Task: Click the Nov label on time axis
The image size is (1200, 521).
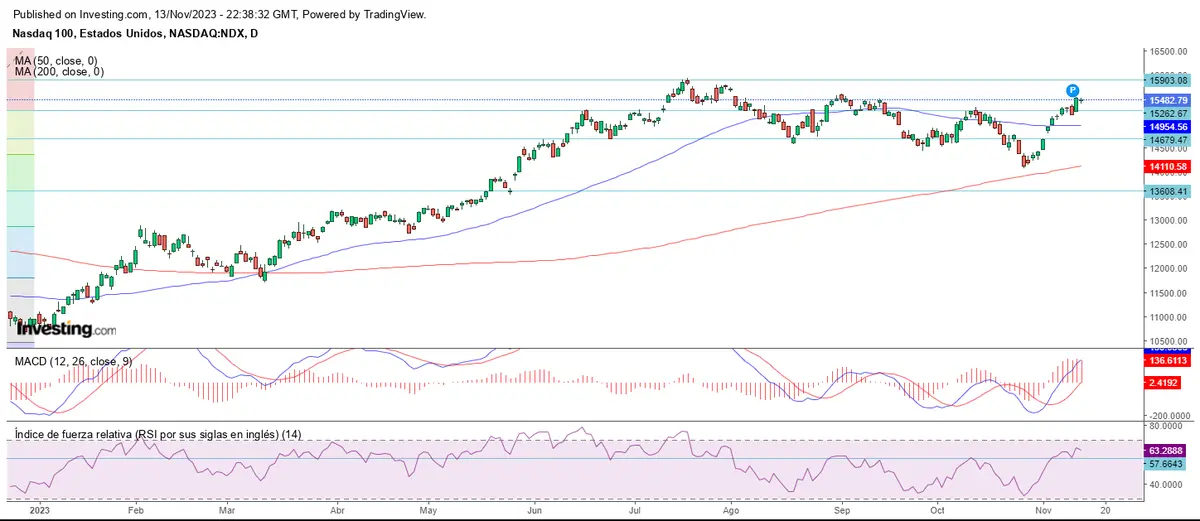Action: pyautogui.click(x=1043, y=509)
